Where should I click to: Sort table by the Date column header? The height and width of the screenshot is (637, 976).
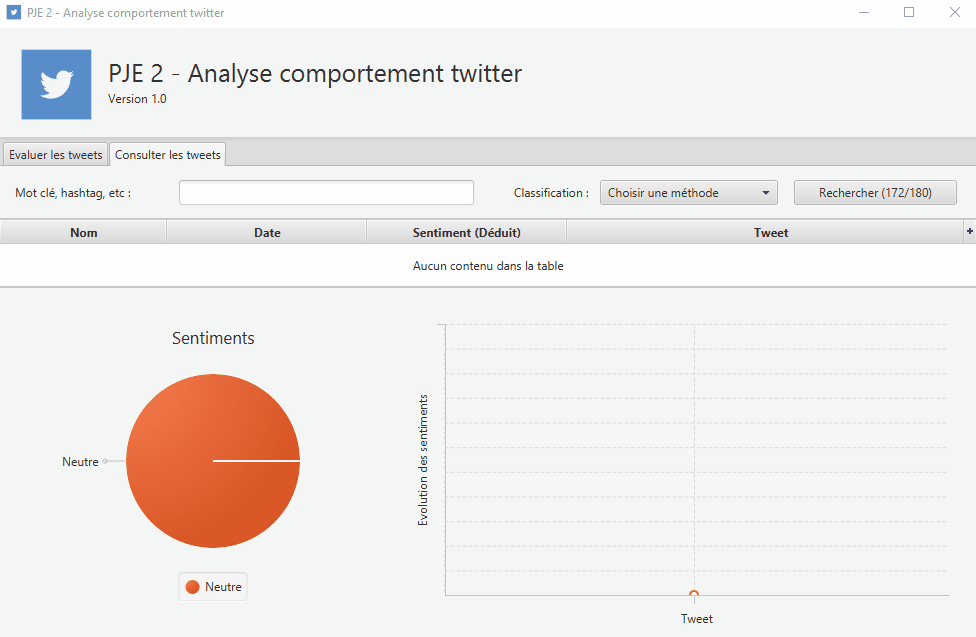click(x=267, y=233)
